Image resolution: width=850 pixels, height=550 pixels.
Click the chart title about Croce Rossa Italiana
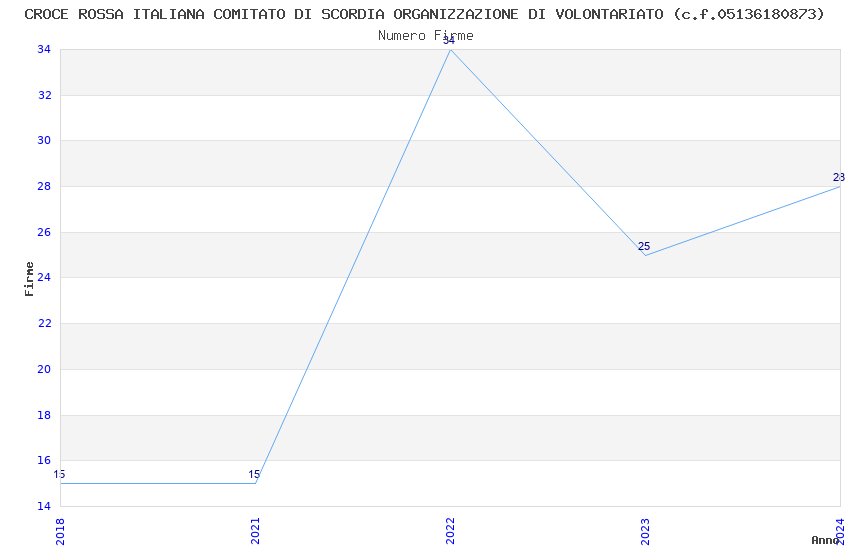tap(424, 15)
